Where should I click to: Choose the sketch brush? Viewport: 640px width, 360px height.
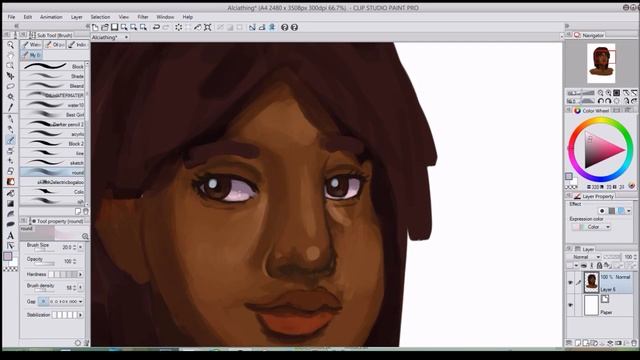point(53,163)
